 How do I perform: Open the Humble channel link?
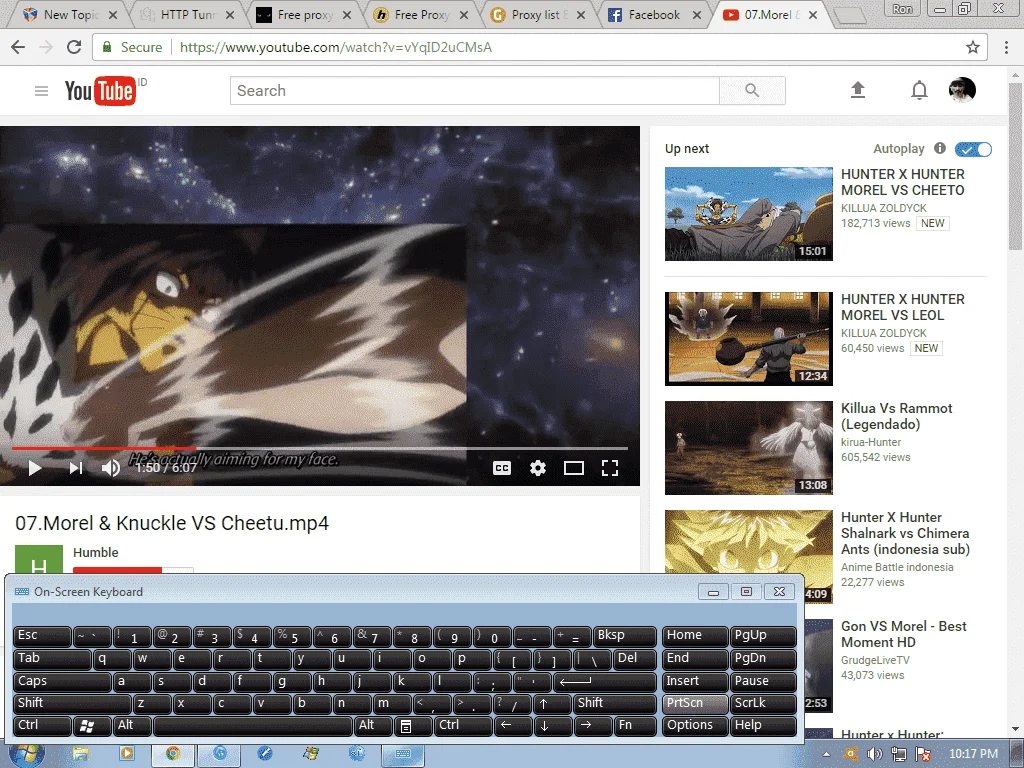(x=95, y=552)
